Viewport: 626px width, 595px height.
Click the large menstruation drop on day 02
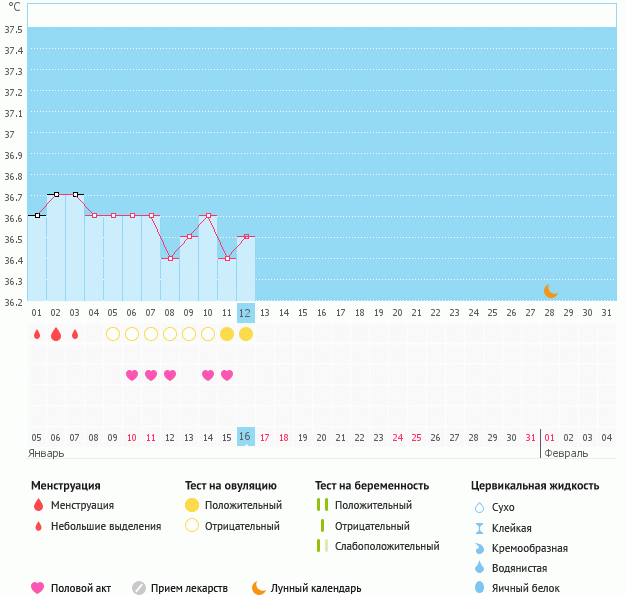56,334
